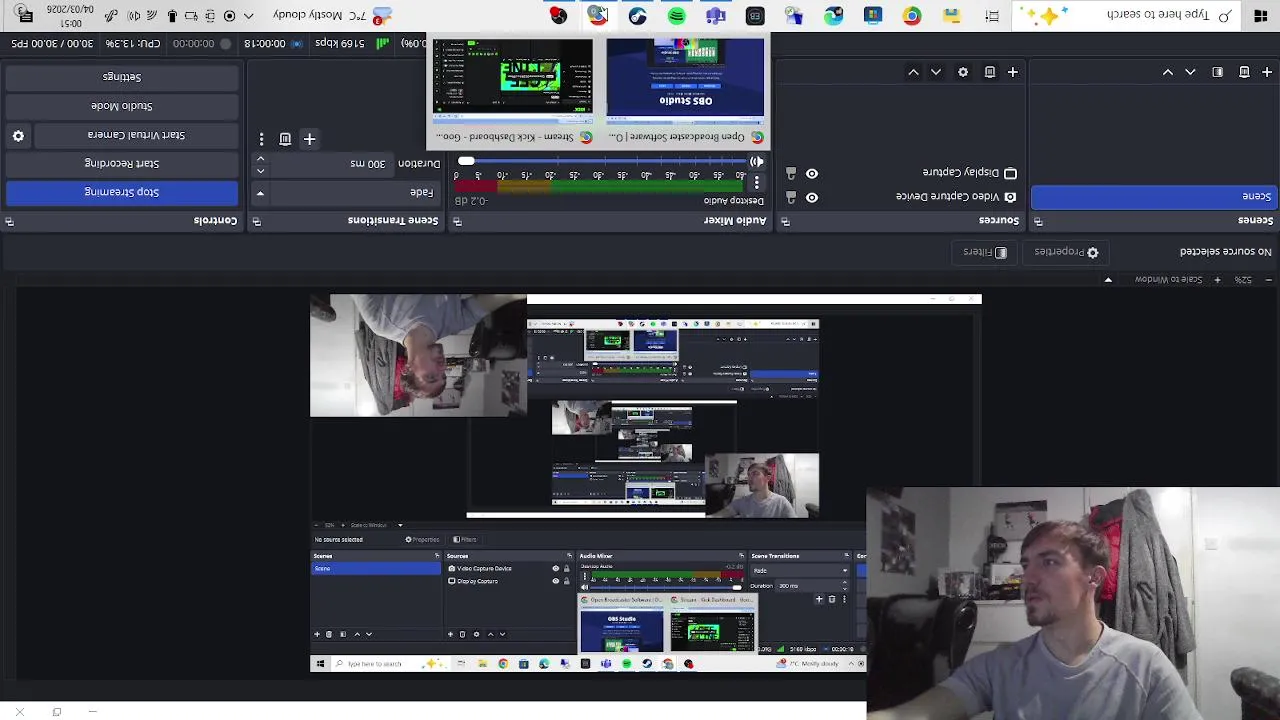Image resolution: width=1280 pixels, height=720 pixels.
Task: Select Display Capture source row
Action: 900,173
